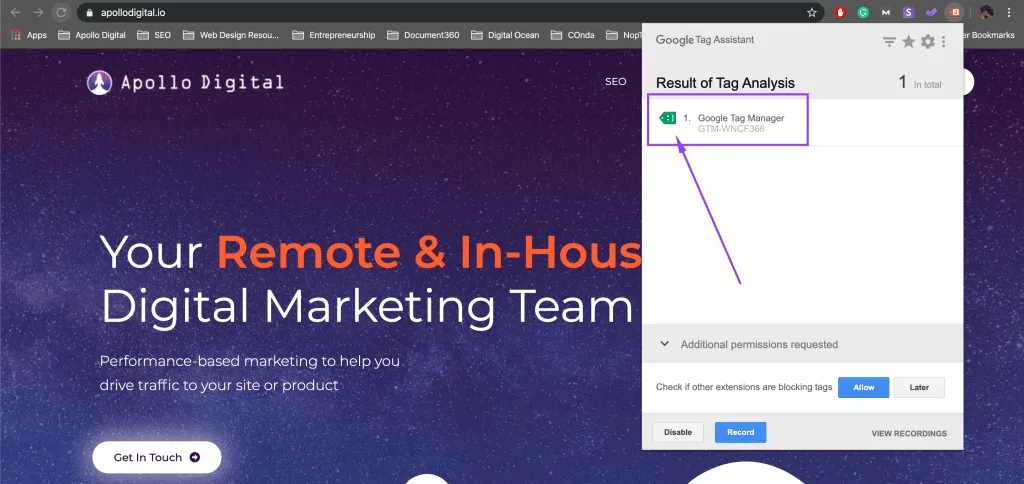The image size is (1024, 484).
Task: Open the purple checkmark extension icon
Action: pos(931,12)
